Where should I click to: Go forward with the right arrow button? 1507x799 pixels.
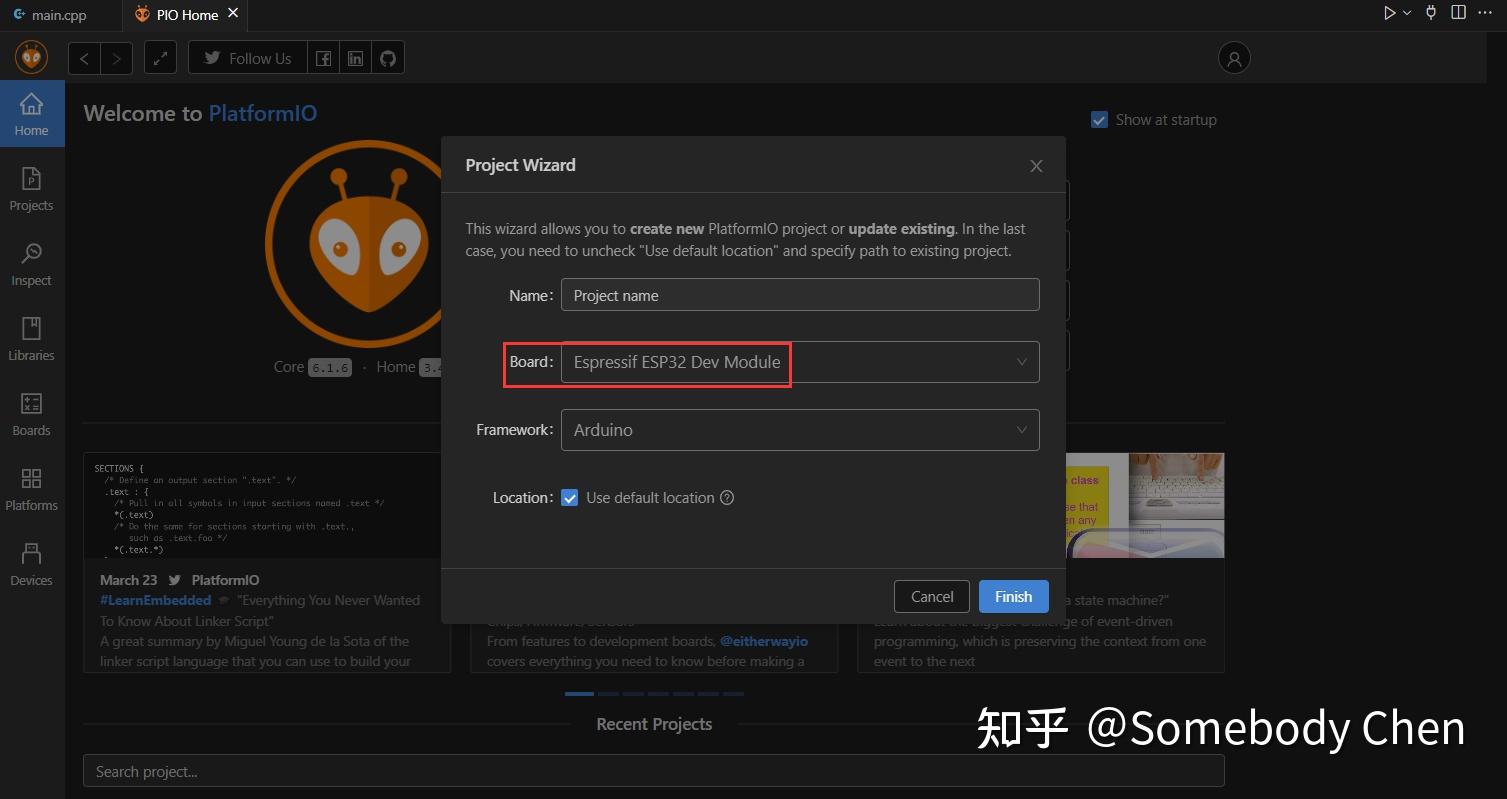point(116,58)
